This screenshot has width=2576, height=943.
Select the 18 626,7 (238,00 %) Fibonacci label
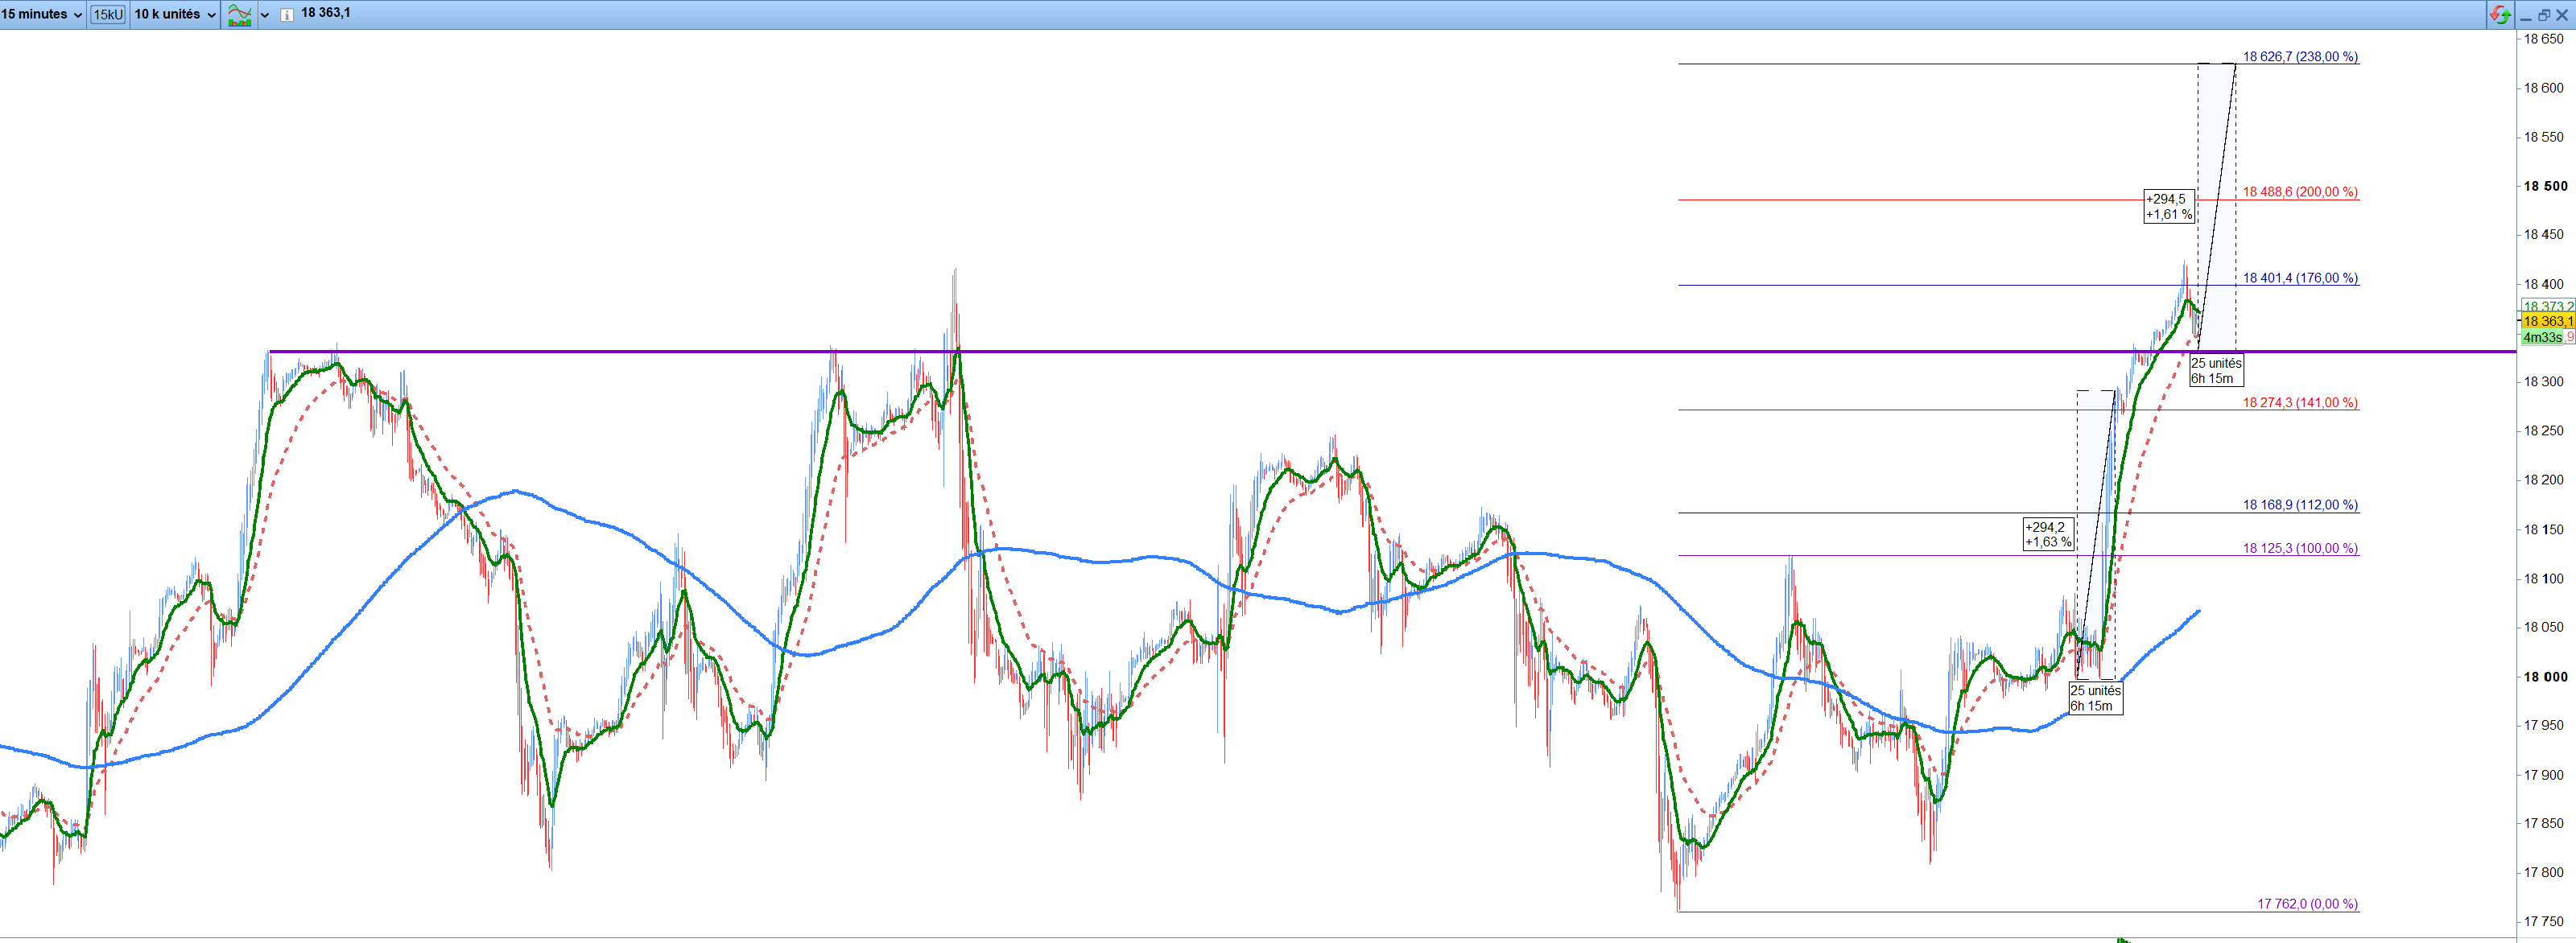point(2300,57)
